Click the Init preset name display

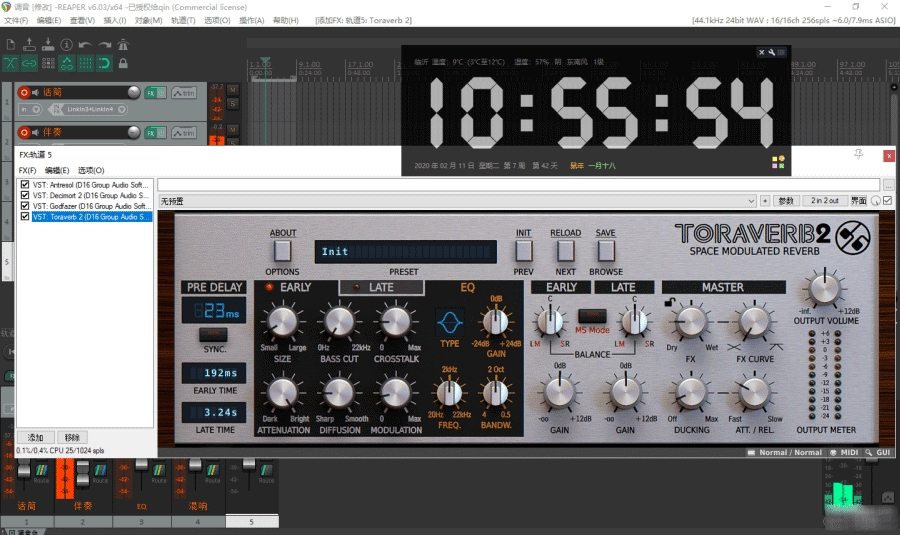pos(405,252)
